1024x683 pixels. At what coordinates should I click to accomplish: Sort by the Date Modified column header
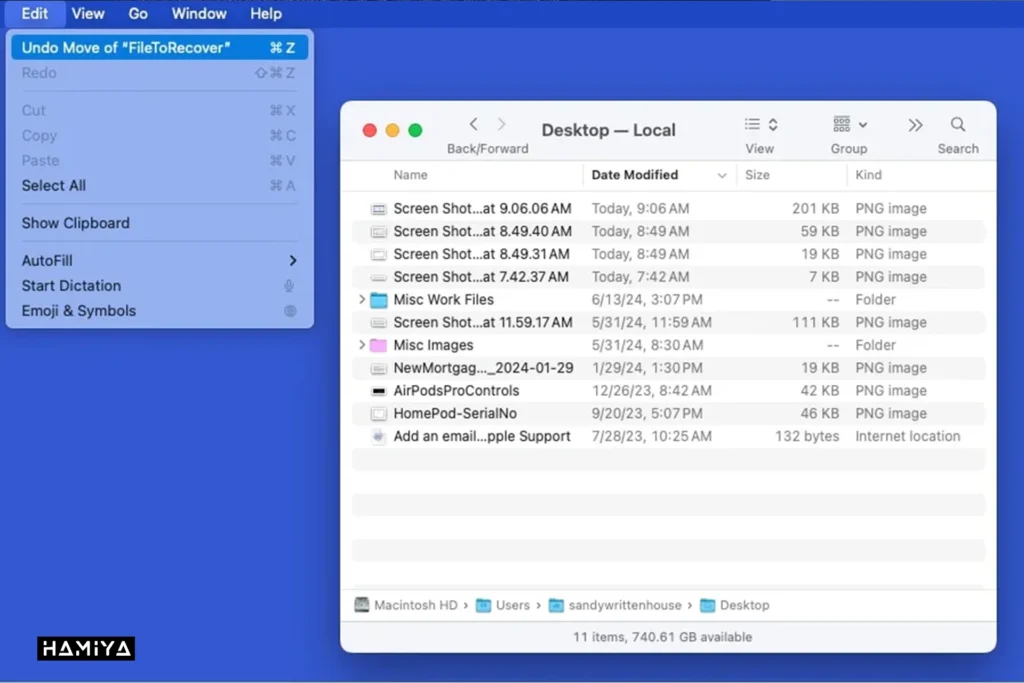click(x=635, y=175)
